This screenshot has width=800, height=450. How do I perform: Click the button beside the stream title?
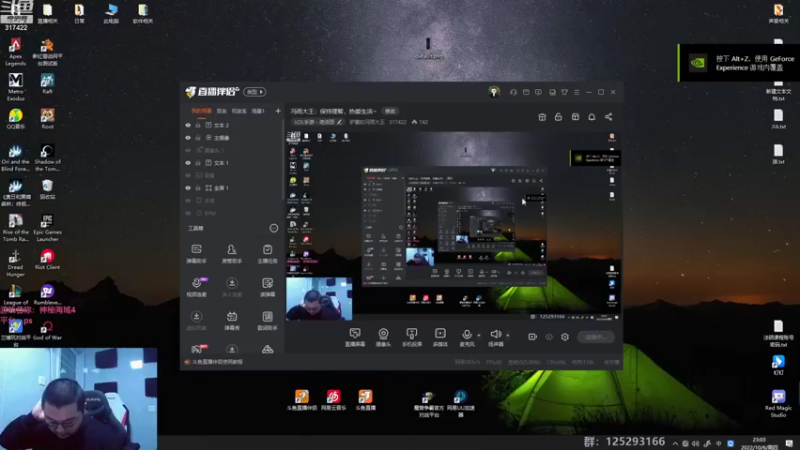click(x=390, y=111)
